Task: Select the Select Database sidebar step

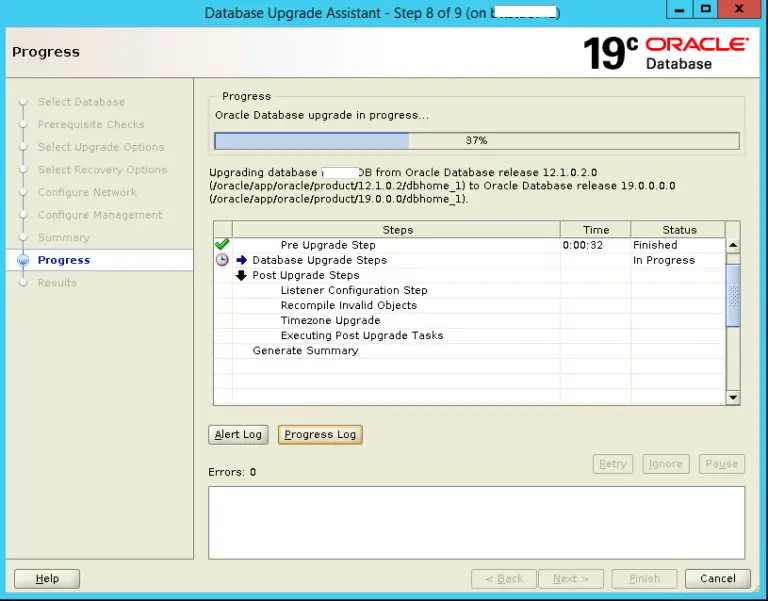Action: tap(81, 102)
